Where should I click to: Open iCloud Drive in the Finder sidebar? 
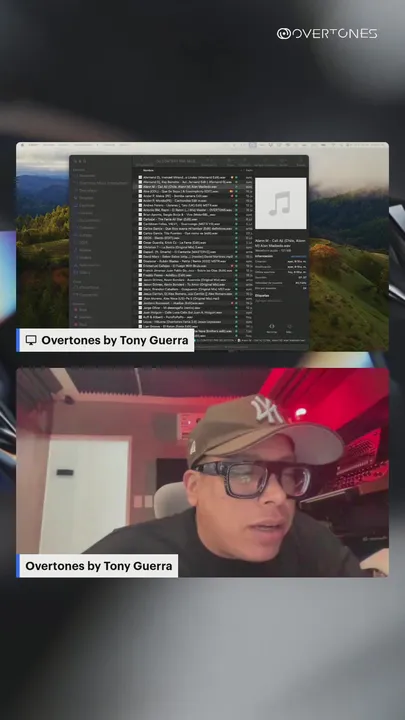(x=89, y=287)
